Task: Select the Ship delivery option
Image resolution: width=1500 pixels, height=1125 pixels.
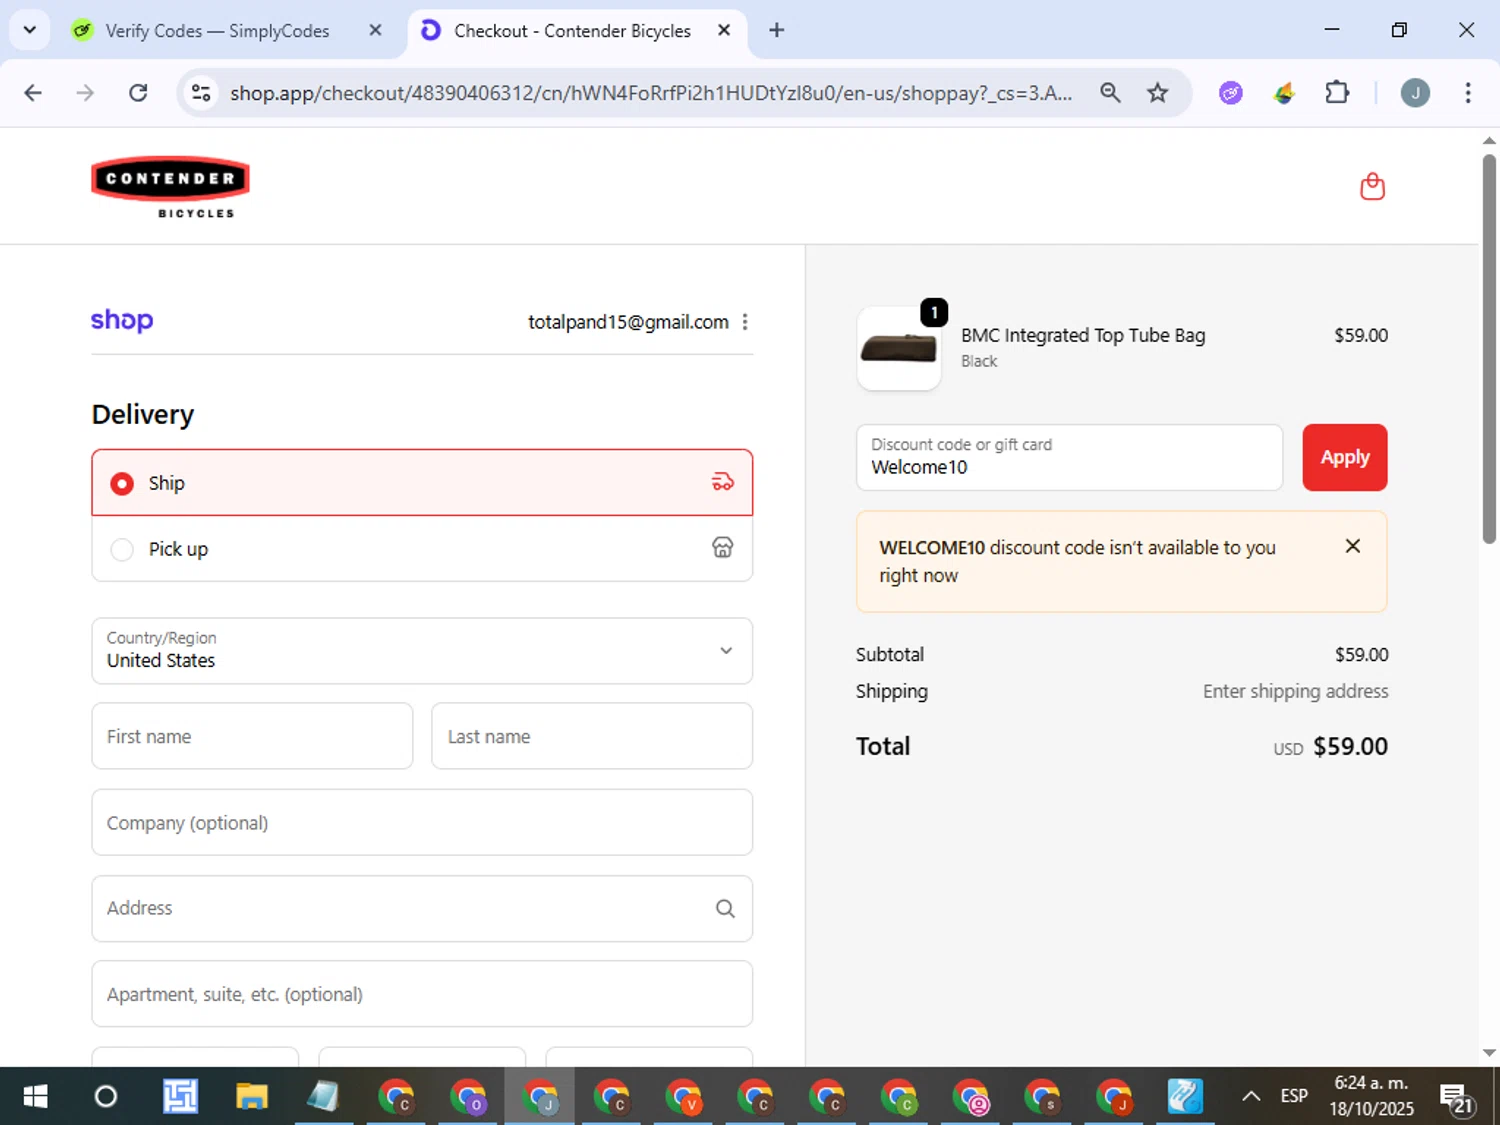Action: [x=422, y=483]
